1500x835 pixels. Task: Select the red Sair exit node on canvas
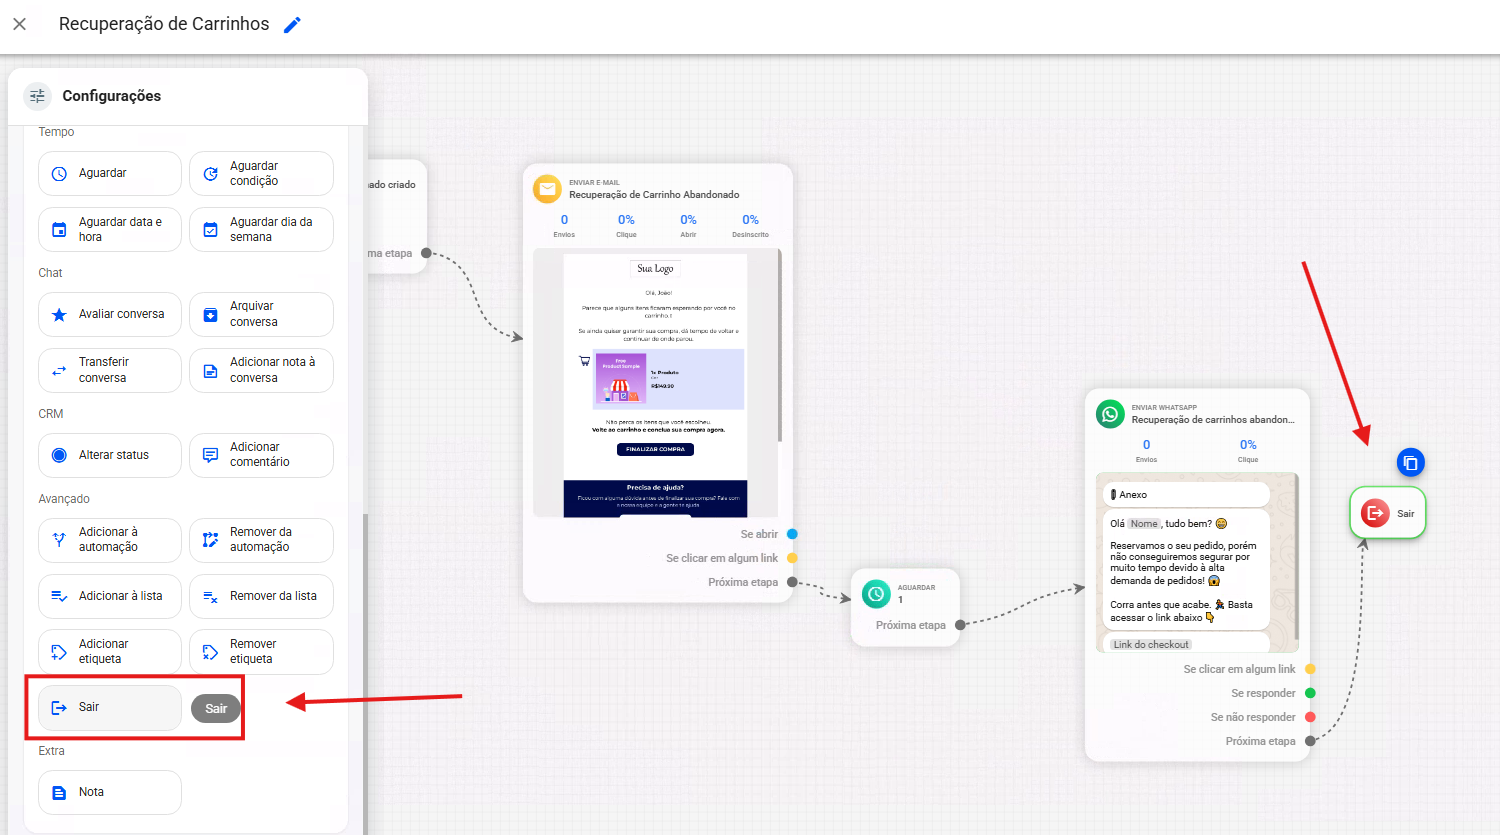click(1388, 513)
